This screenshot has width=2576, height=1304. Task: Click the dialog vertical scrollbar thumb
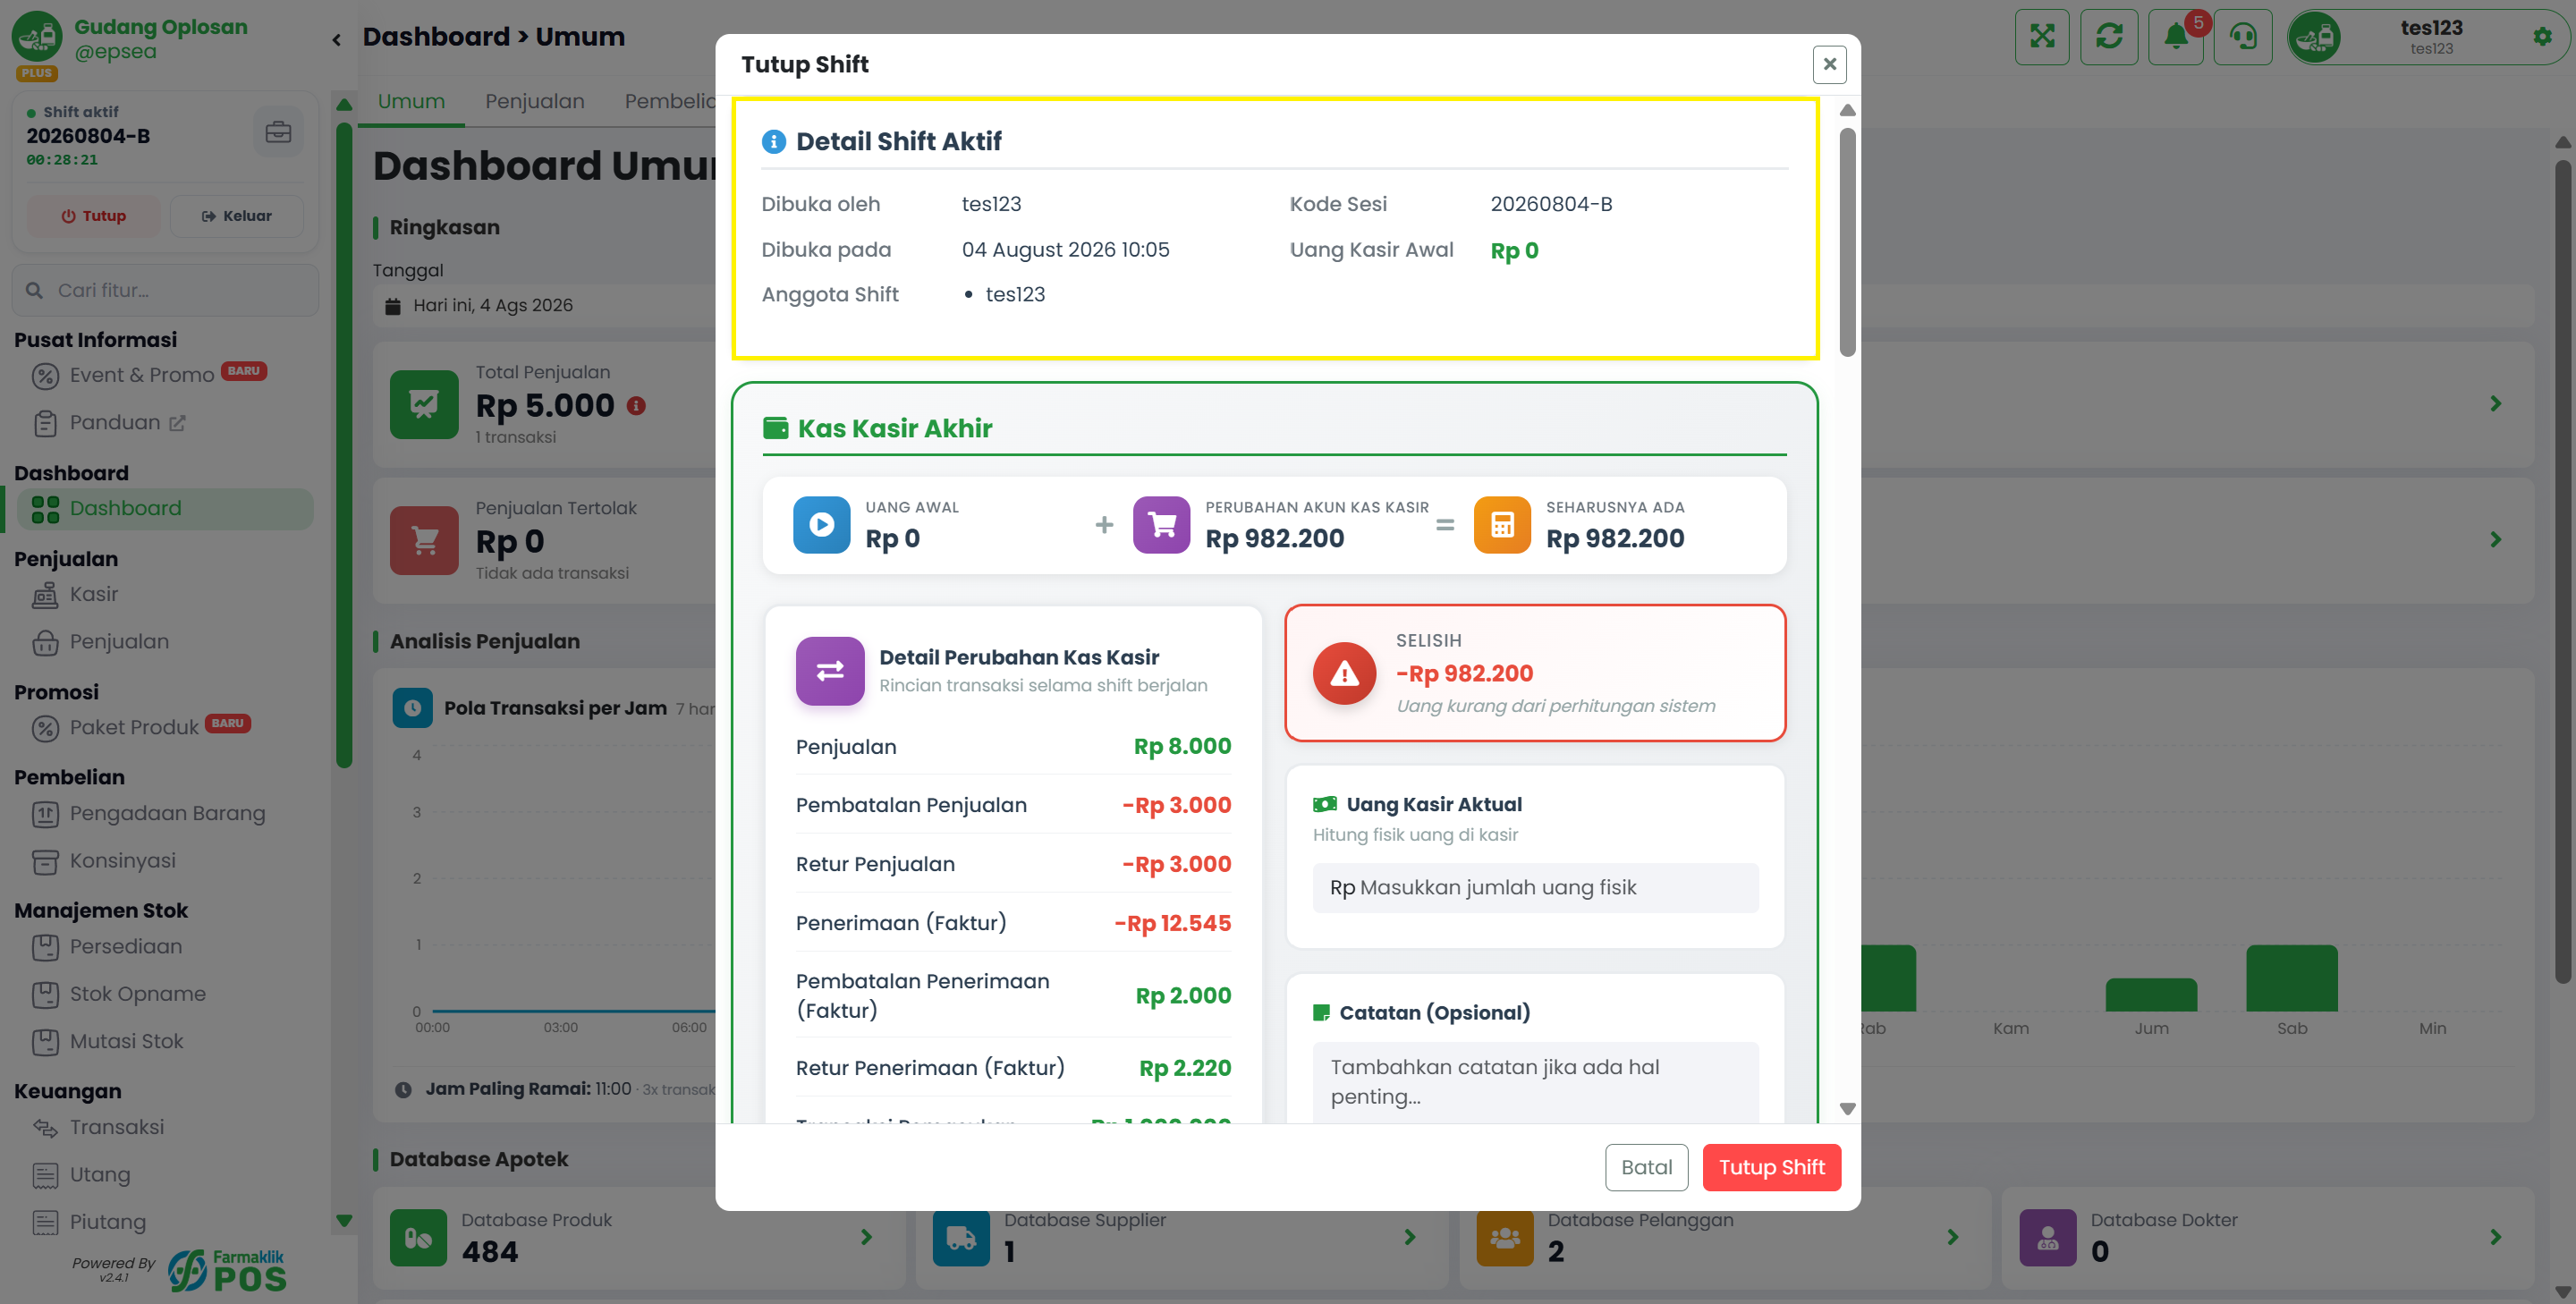[1847, 242]
